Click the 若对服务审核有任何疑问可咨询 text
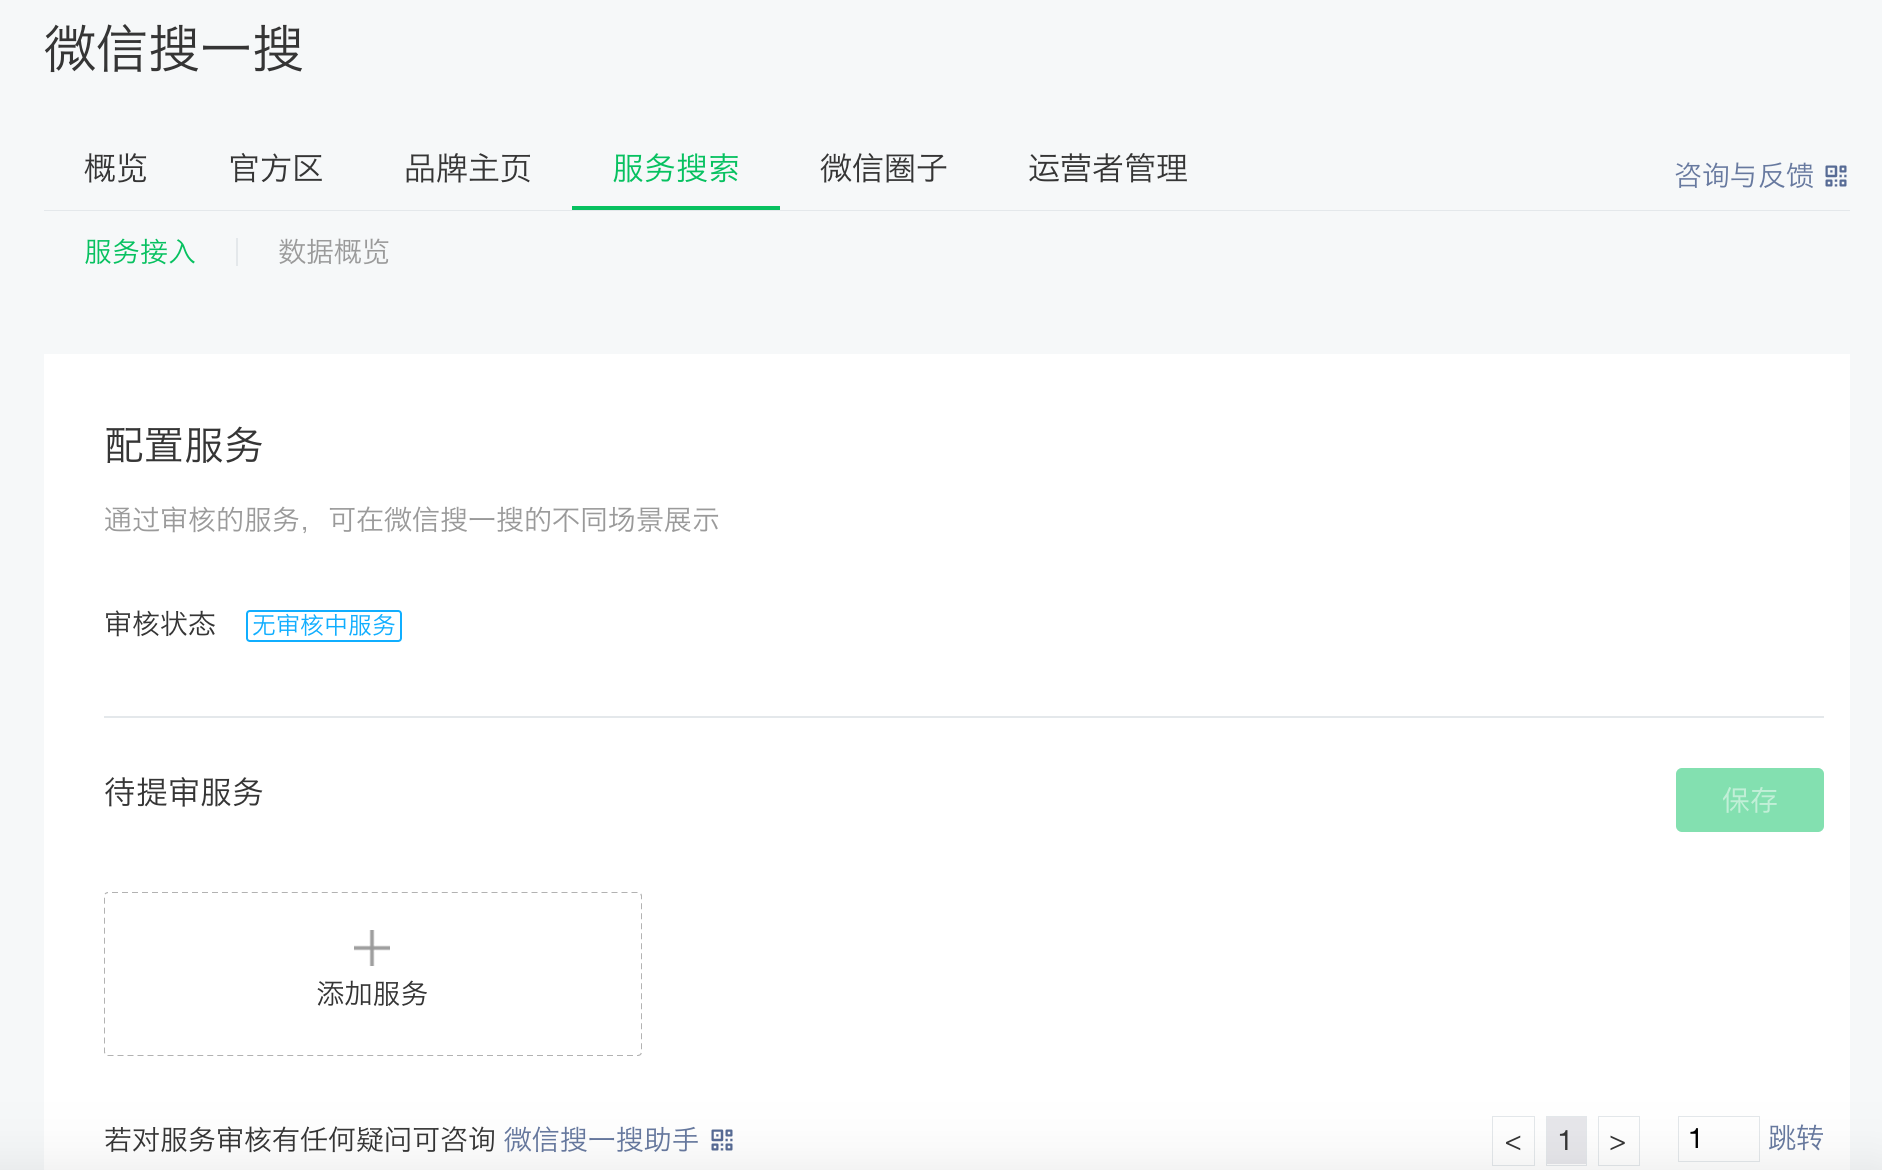The width and height of the screenshot is (1882, 1170). coord(300,1140)
